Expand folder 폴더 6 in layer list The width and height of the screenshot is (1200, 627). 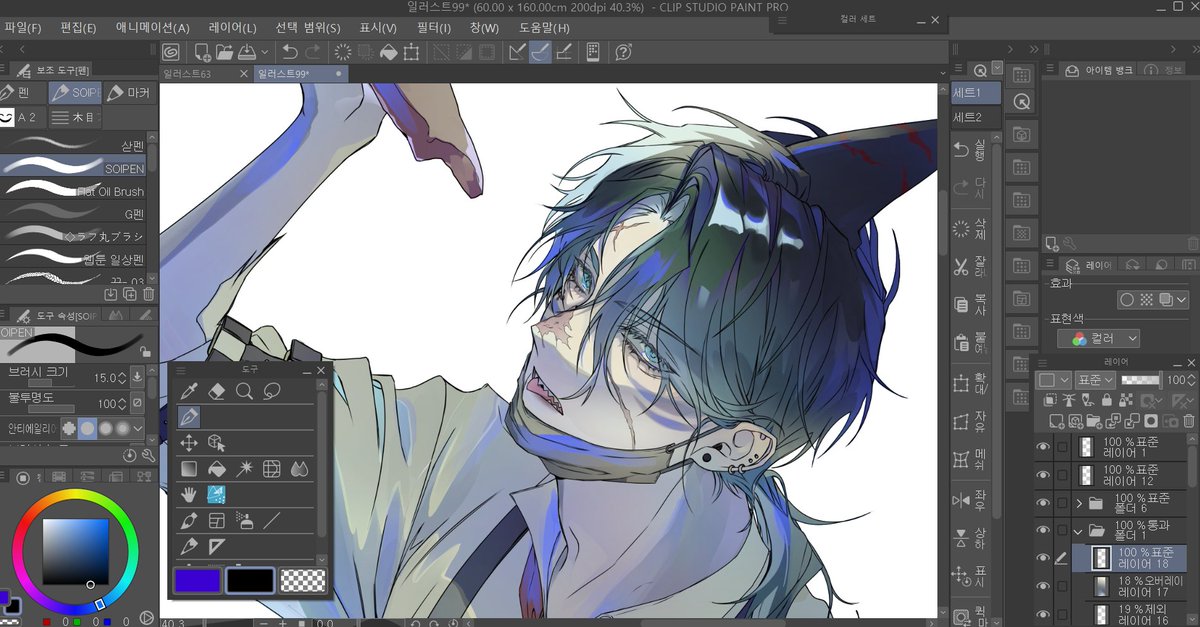(x=1079, y=503)
